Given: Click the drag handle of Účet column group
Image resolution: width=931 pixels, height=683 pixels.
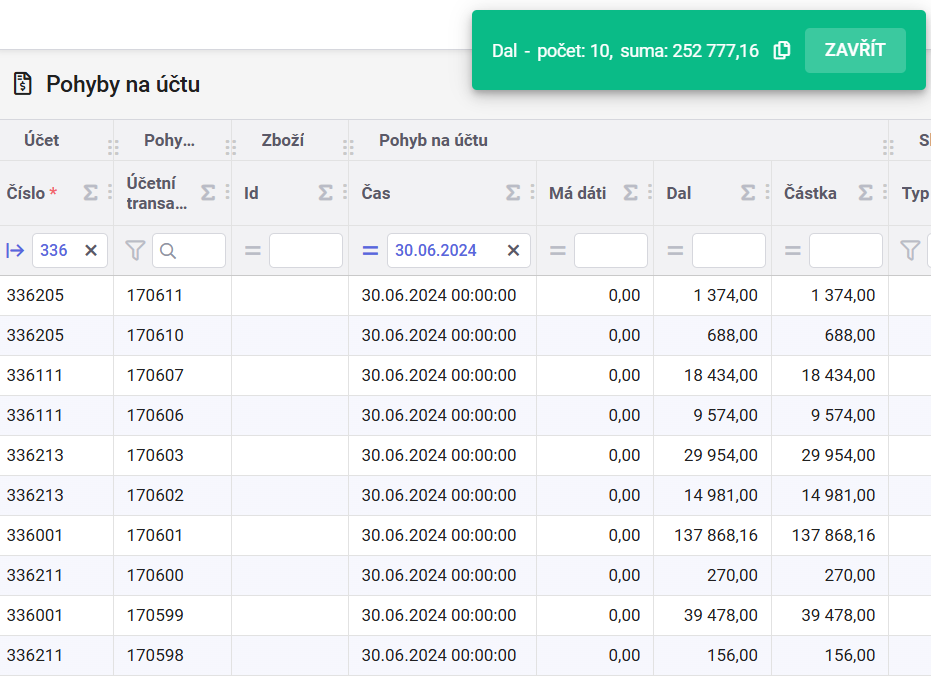Looking at the screenshot, I should pyautogui.click(x=113, y=147).
